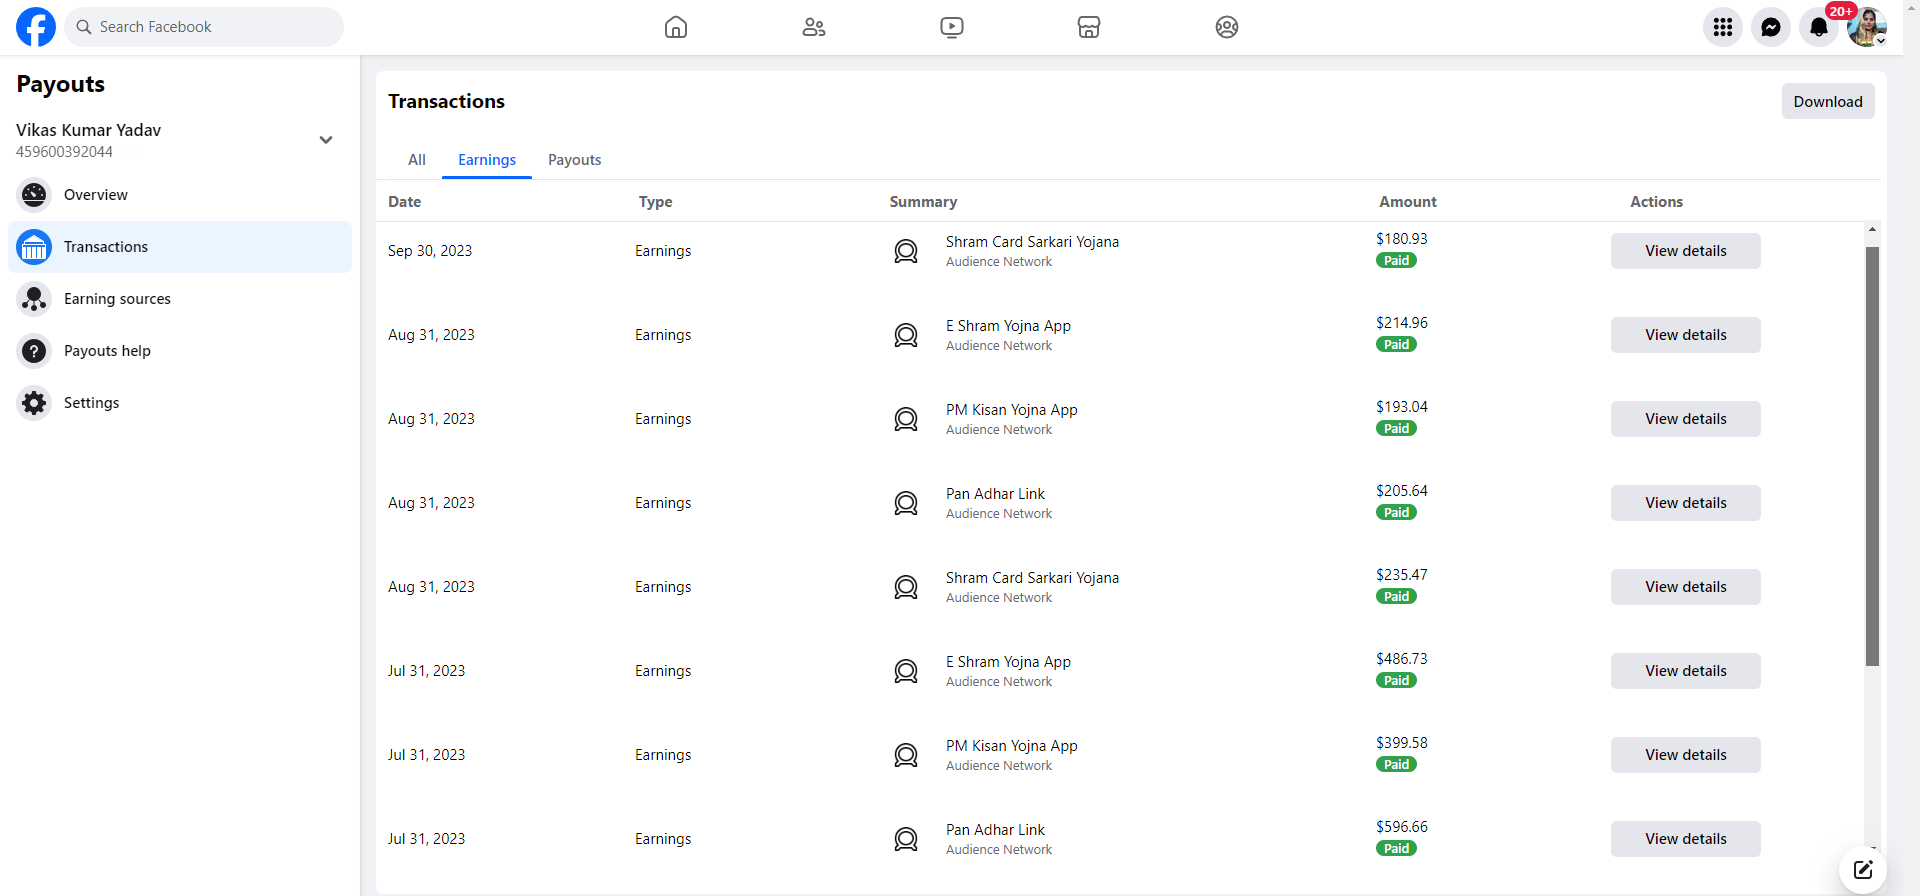Open the notifications bell icon
The height and width of the screenshot is (896, 1920).
tap(1819, 27)
